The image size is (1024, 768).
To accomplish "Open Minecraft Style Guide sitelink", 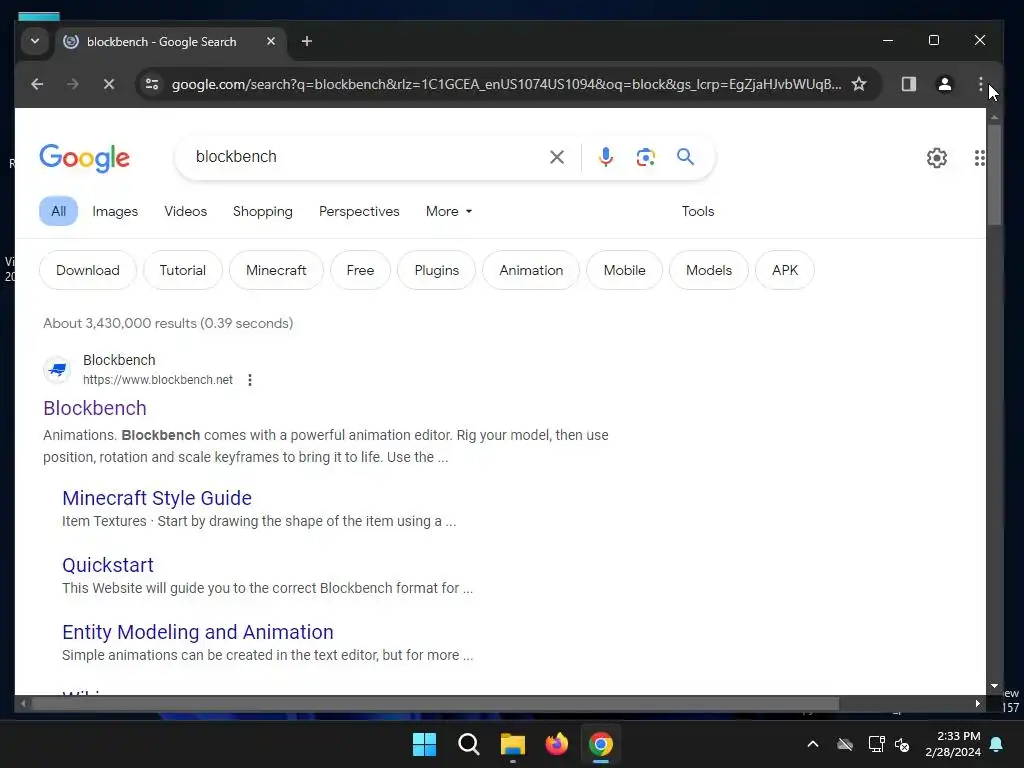I will 157,498.
